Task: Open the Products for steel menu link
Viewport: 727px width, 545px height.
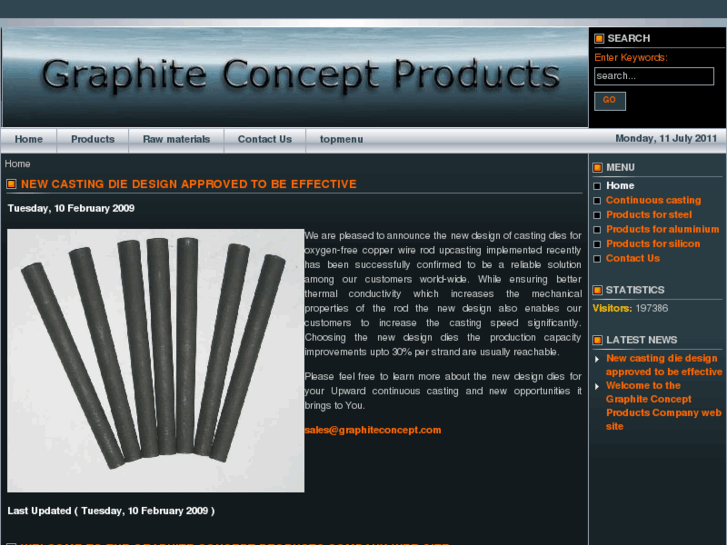Action: (649, 214)
